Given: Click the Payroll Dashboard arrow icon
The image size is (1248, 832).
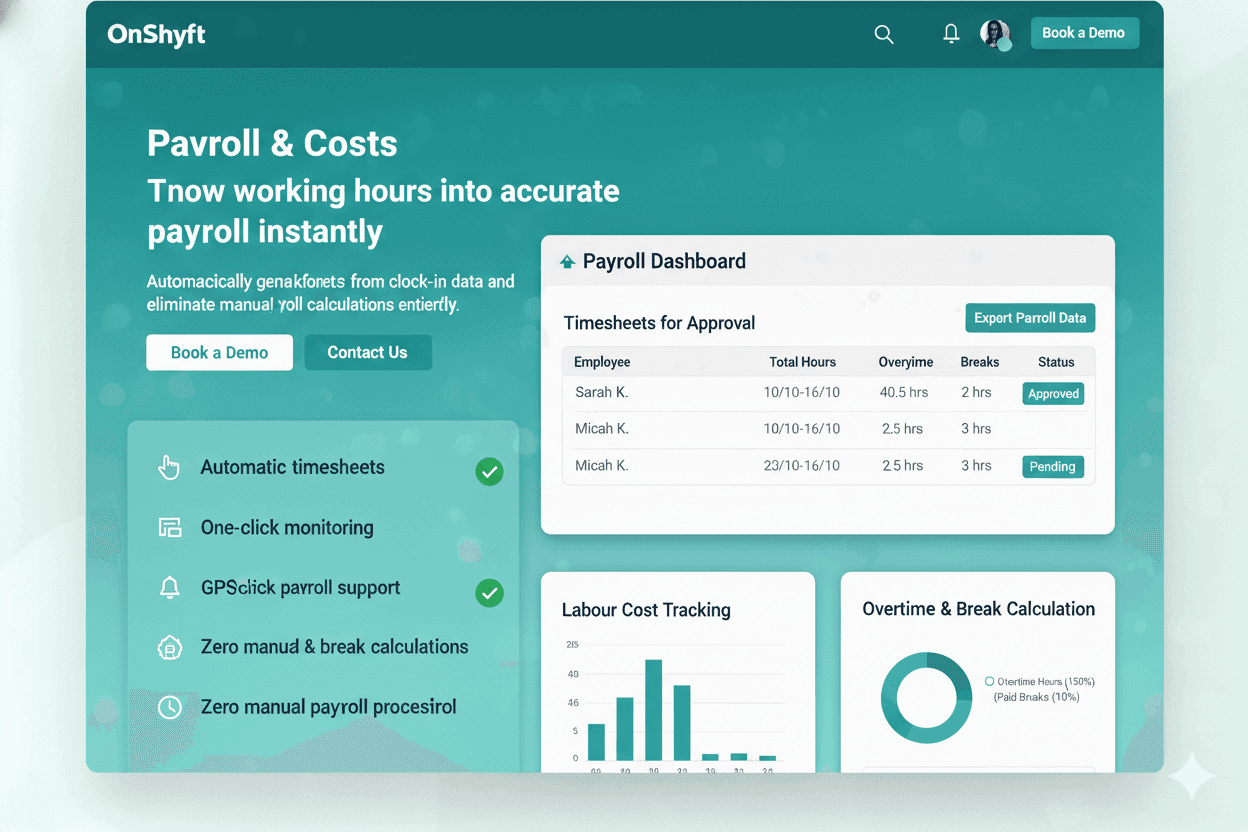Looking at the screenshot, I should tap(567, 262).
